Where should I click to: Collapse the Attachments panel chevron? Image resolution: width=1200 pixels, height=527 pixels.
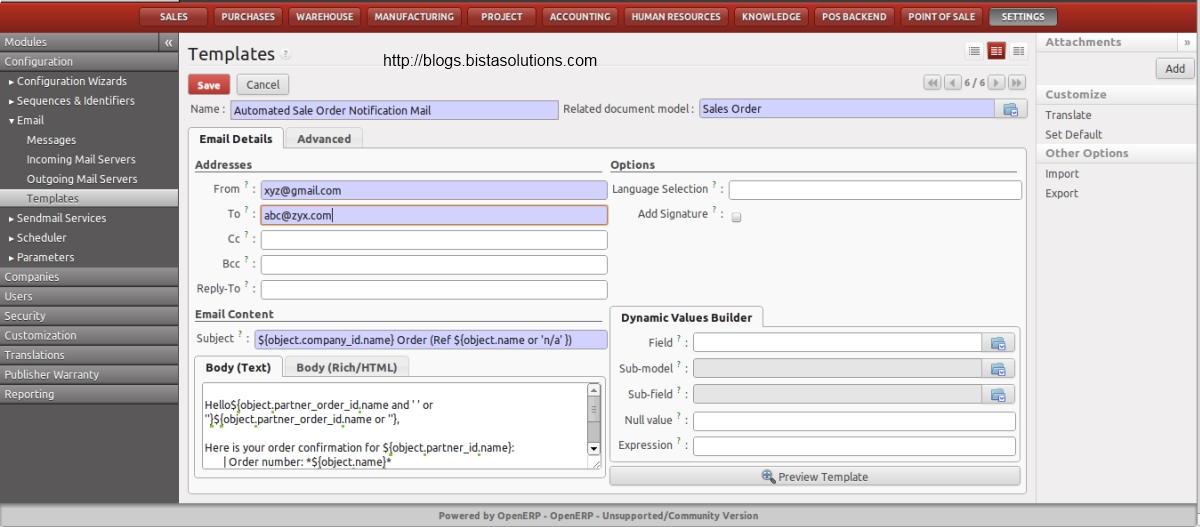(x=1187, y=42)
